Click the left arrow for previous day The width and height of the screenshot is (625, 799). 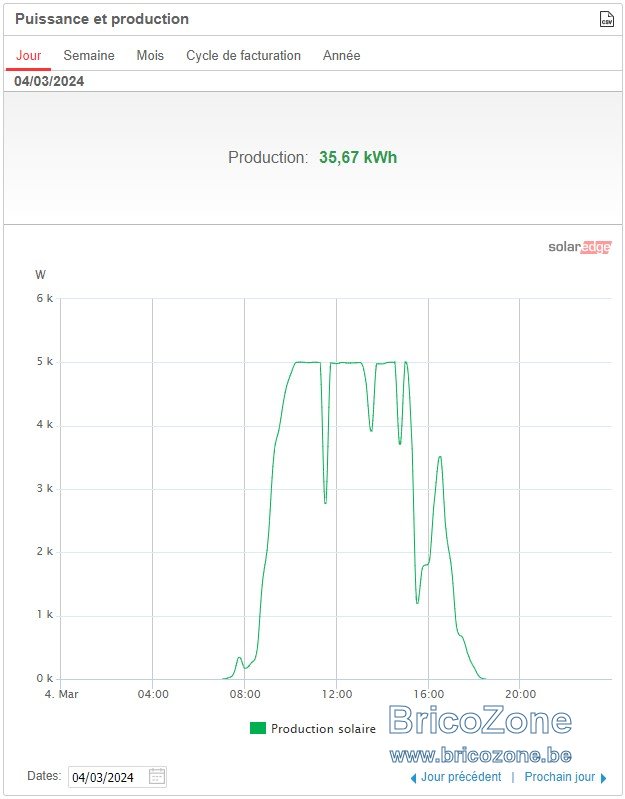pos(413,778)
